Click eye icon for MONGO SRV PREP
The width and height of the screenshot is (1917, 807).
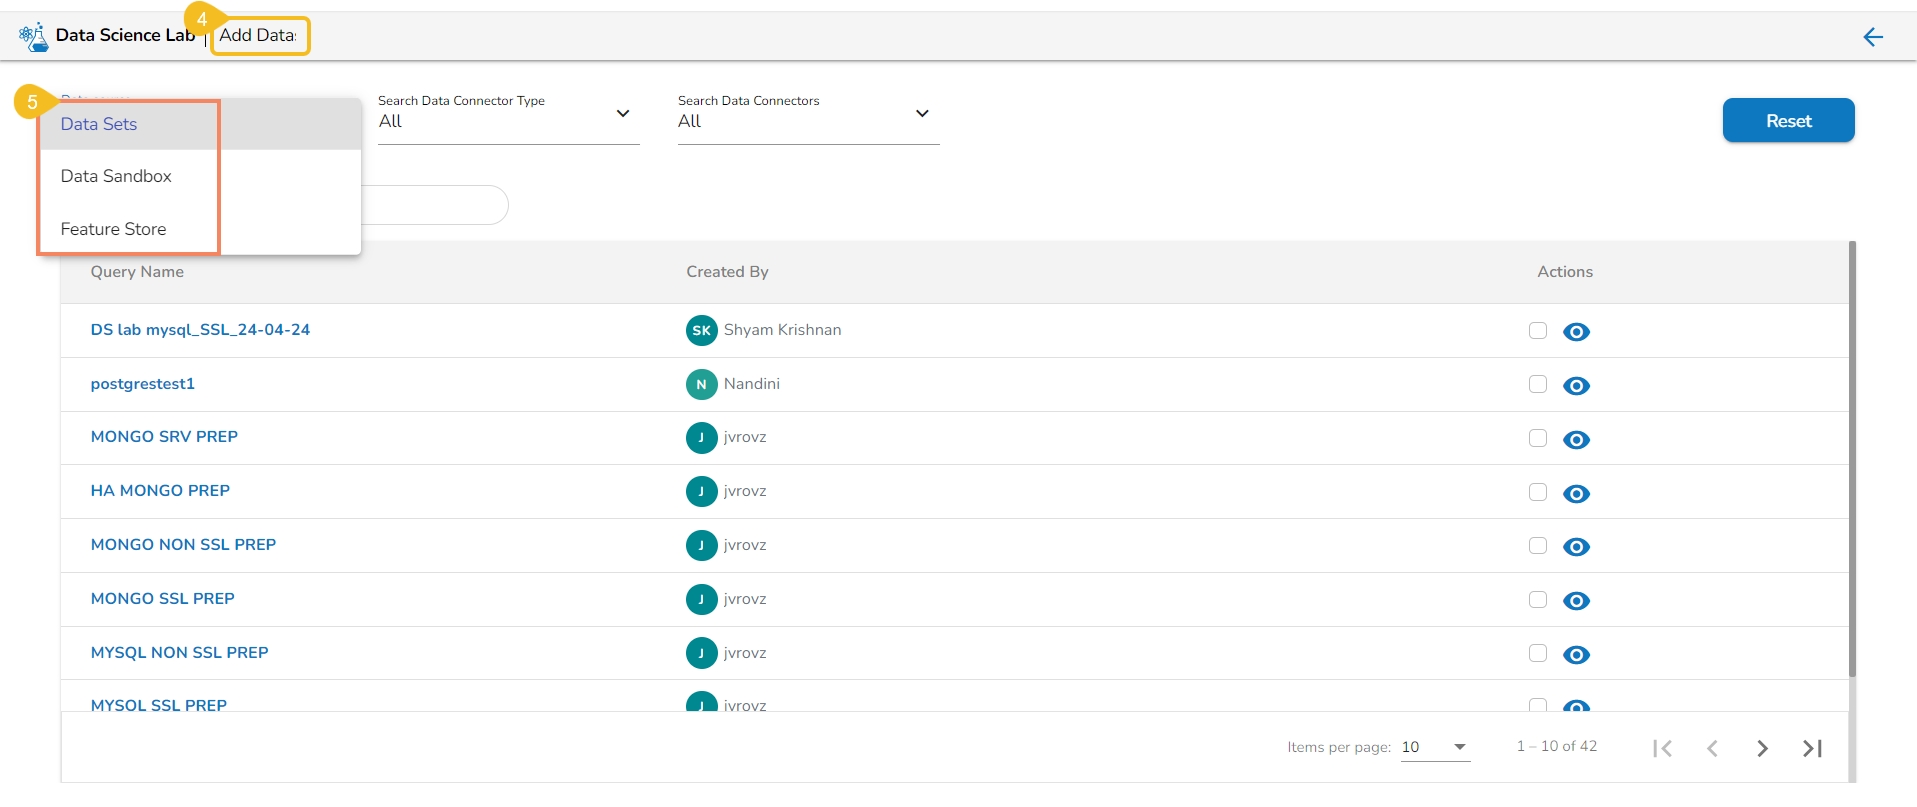pyautogui.click(x=1576, y=440)
